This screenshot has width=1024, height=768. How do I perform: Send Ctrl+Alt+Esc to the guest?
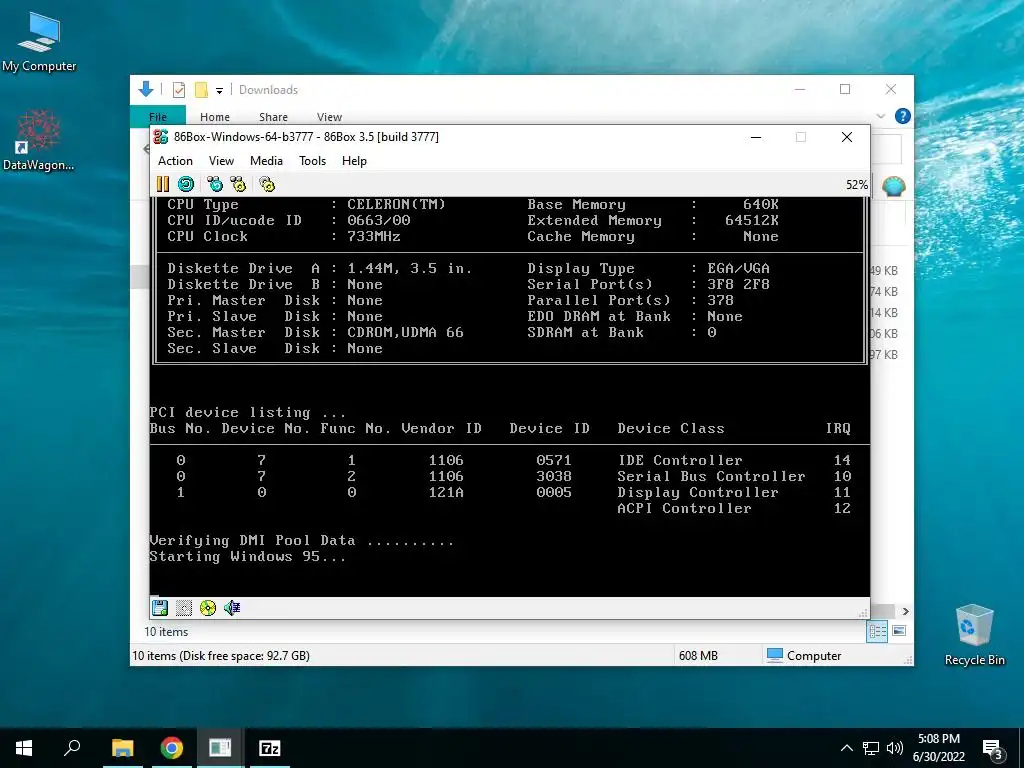[x=238, y=184]
